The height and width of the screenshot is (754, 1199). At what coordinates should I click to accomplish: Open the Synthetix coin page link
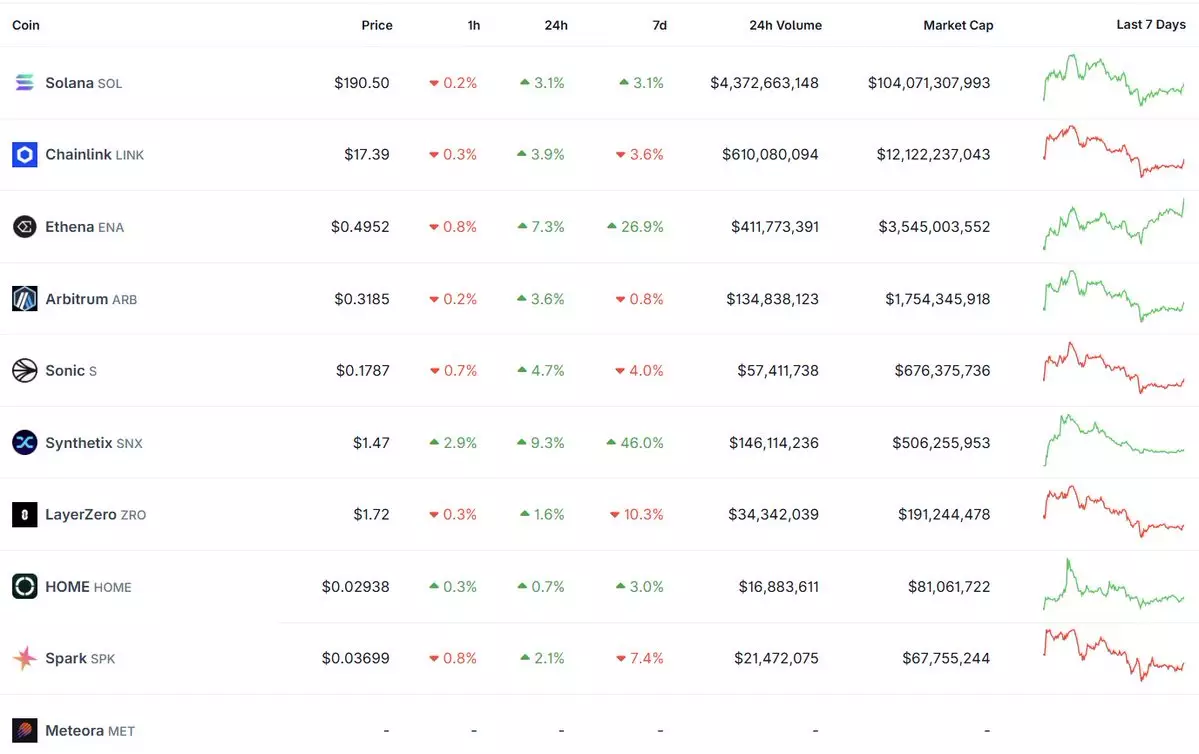(78, 443)
